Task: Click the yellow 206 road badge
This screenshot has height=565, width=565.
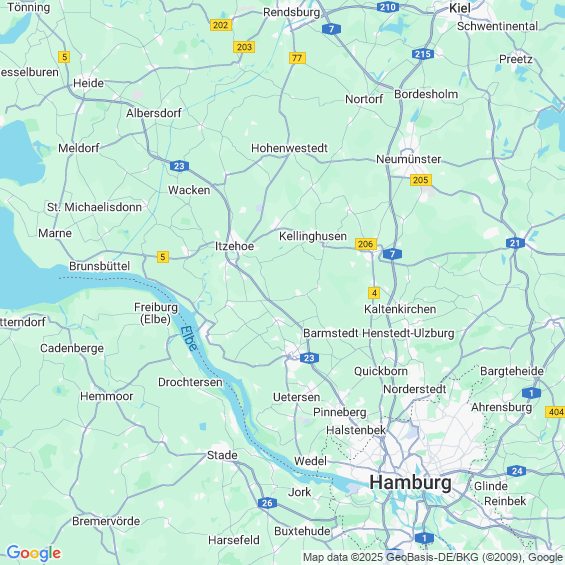Action: click(366, 244)
